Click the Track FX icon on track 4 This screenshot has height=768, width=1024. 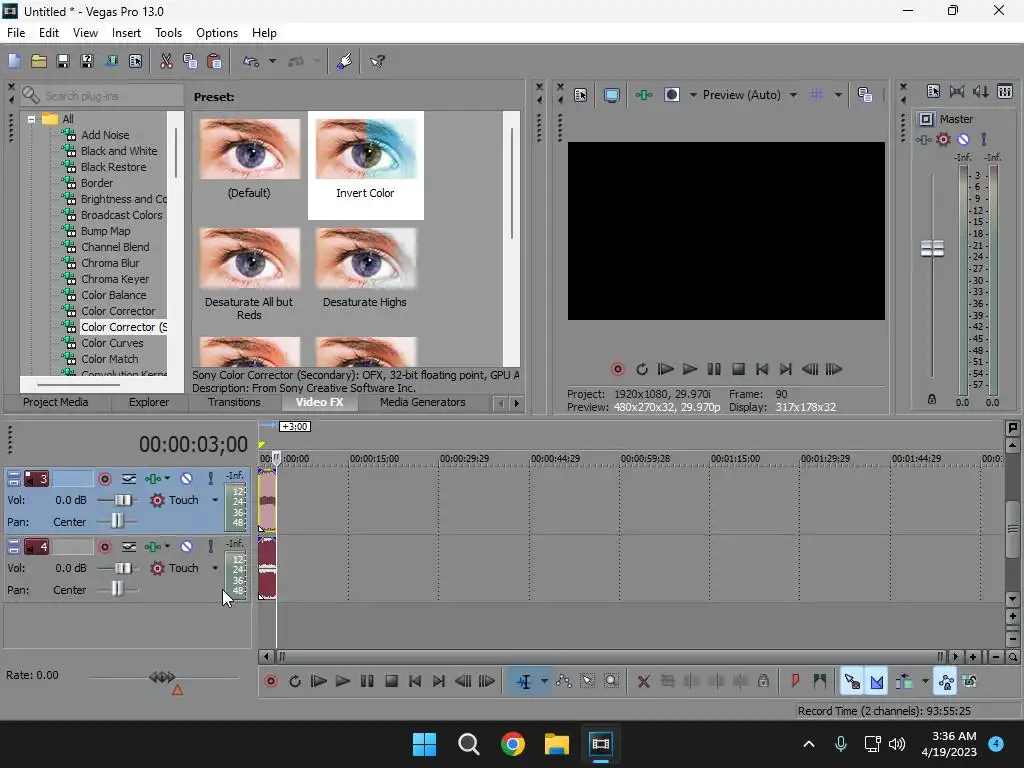[x=153, y=547]
